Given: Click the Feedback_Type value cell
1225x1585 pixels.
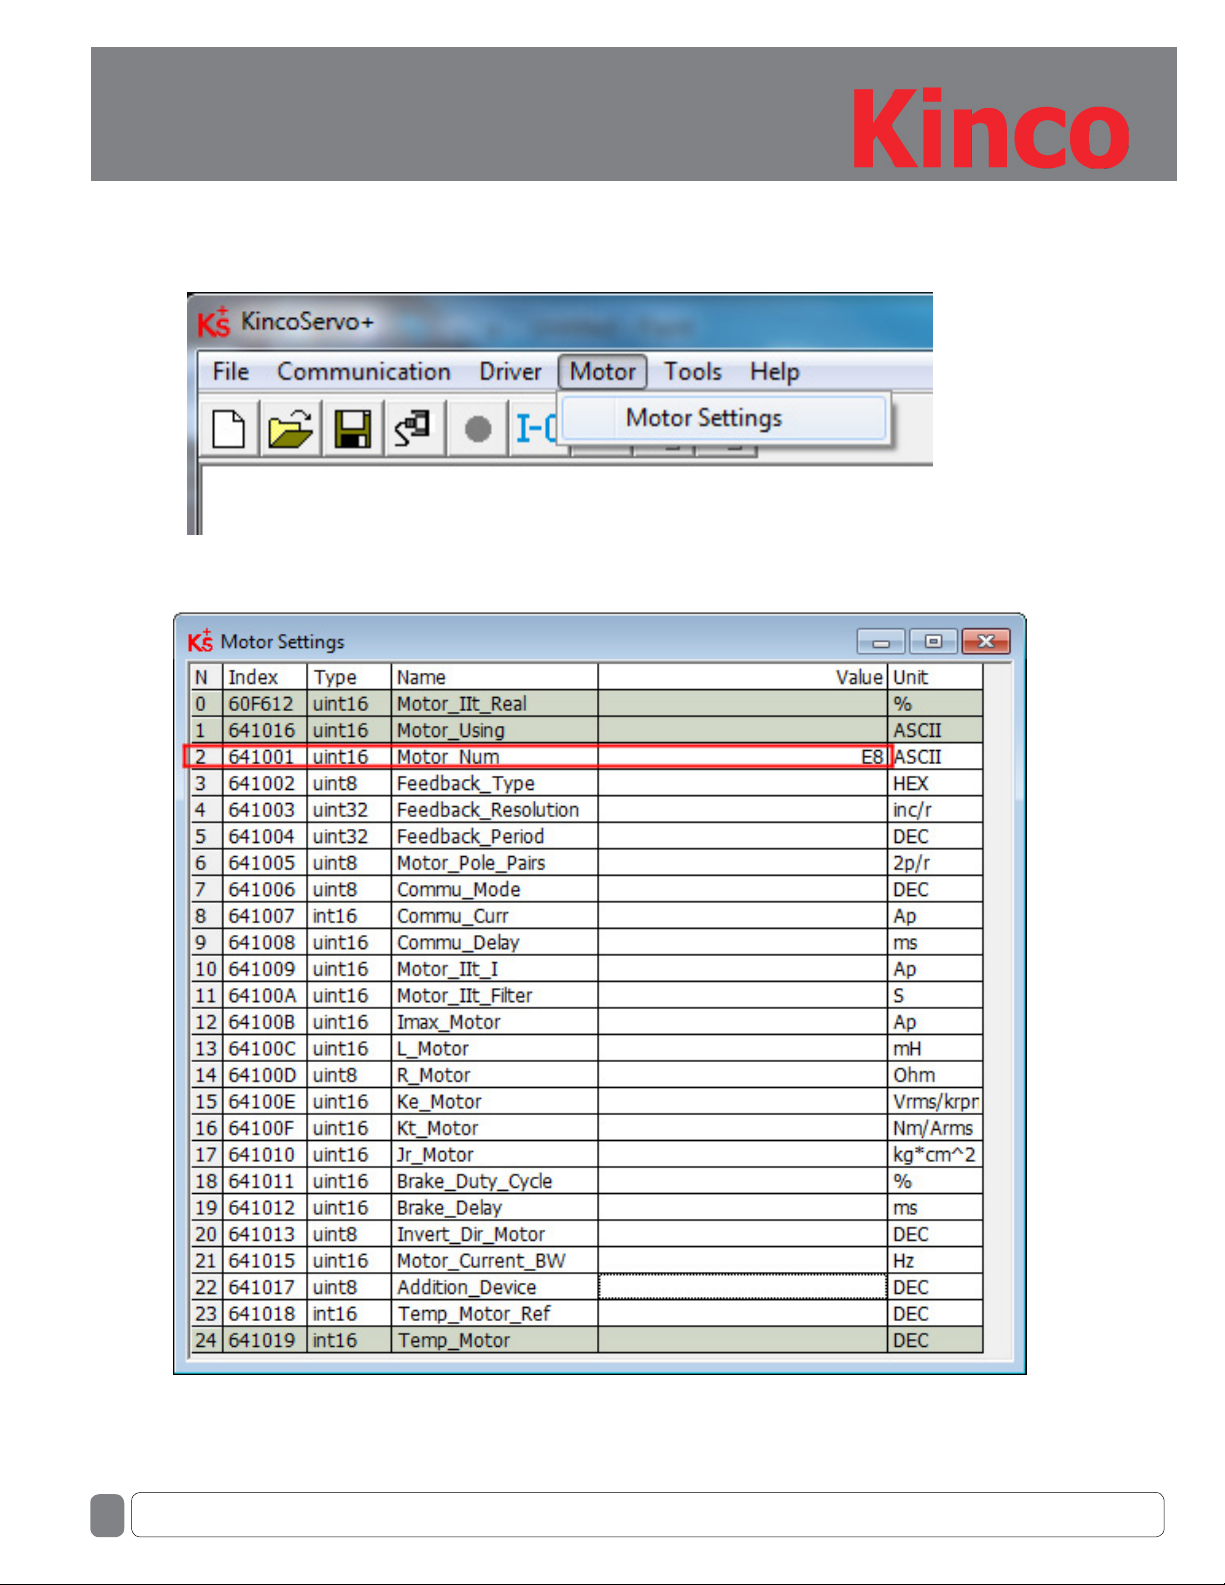Looking at the screenshot, I should [x=742, y=783].
